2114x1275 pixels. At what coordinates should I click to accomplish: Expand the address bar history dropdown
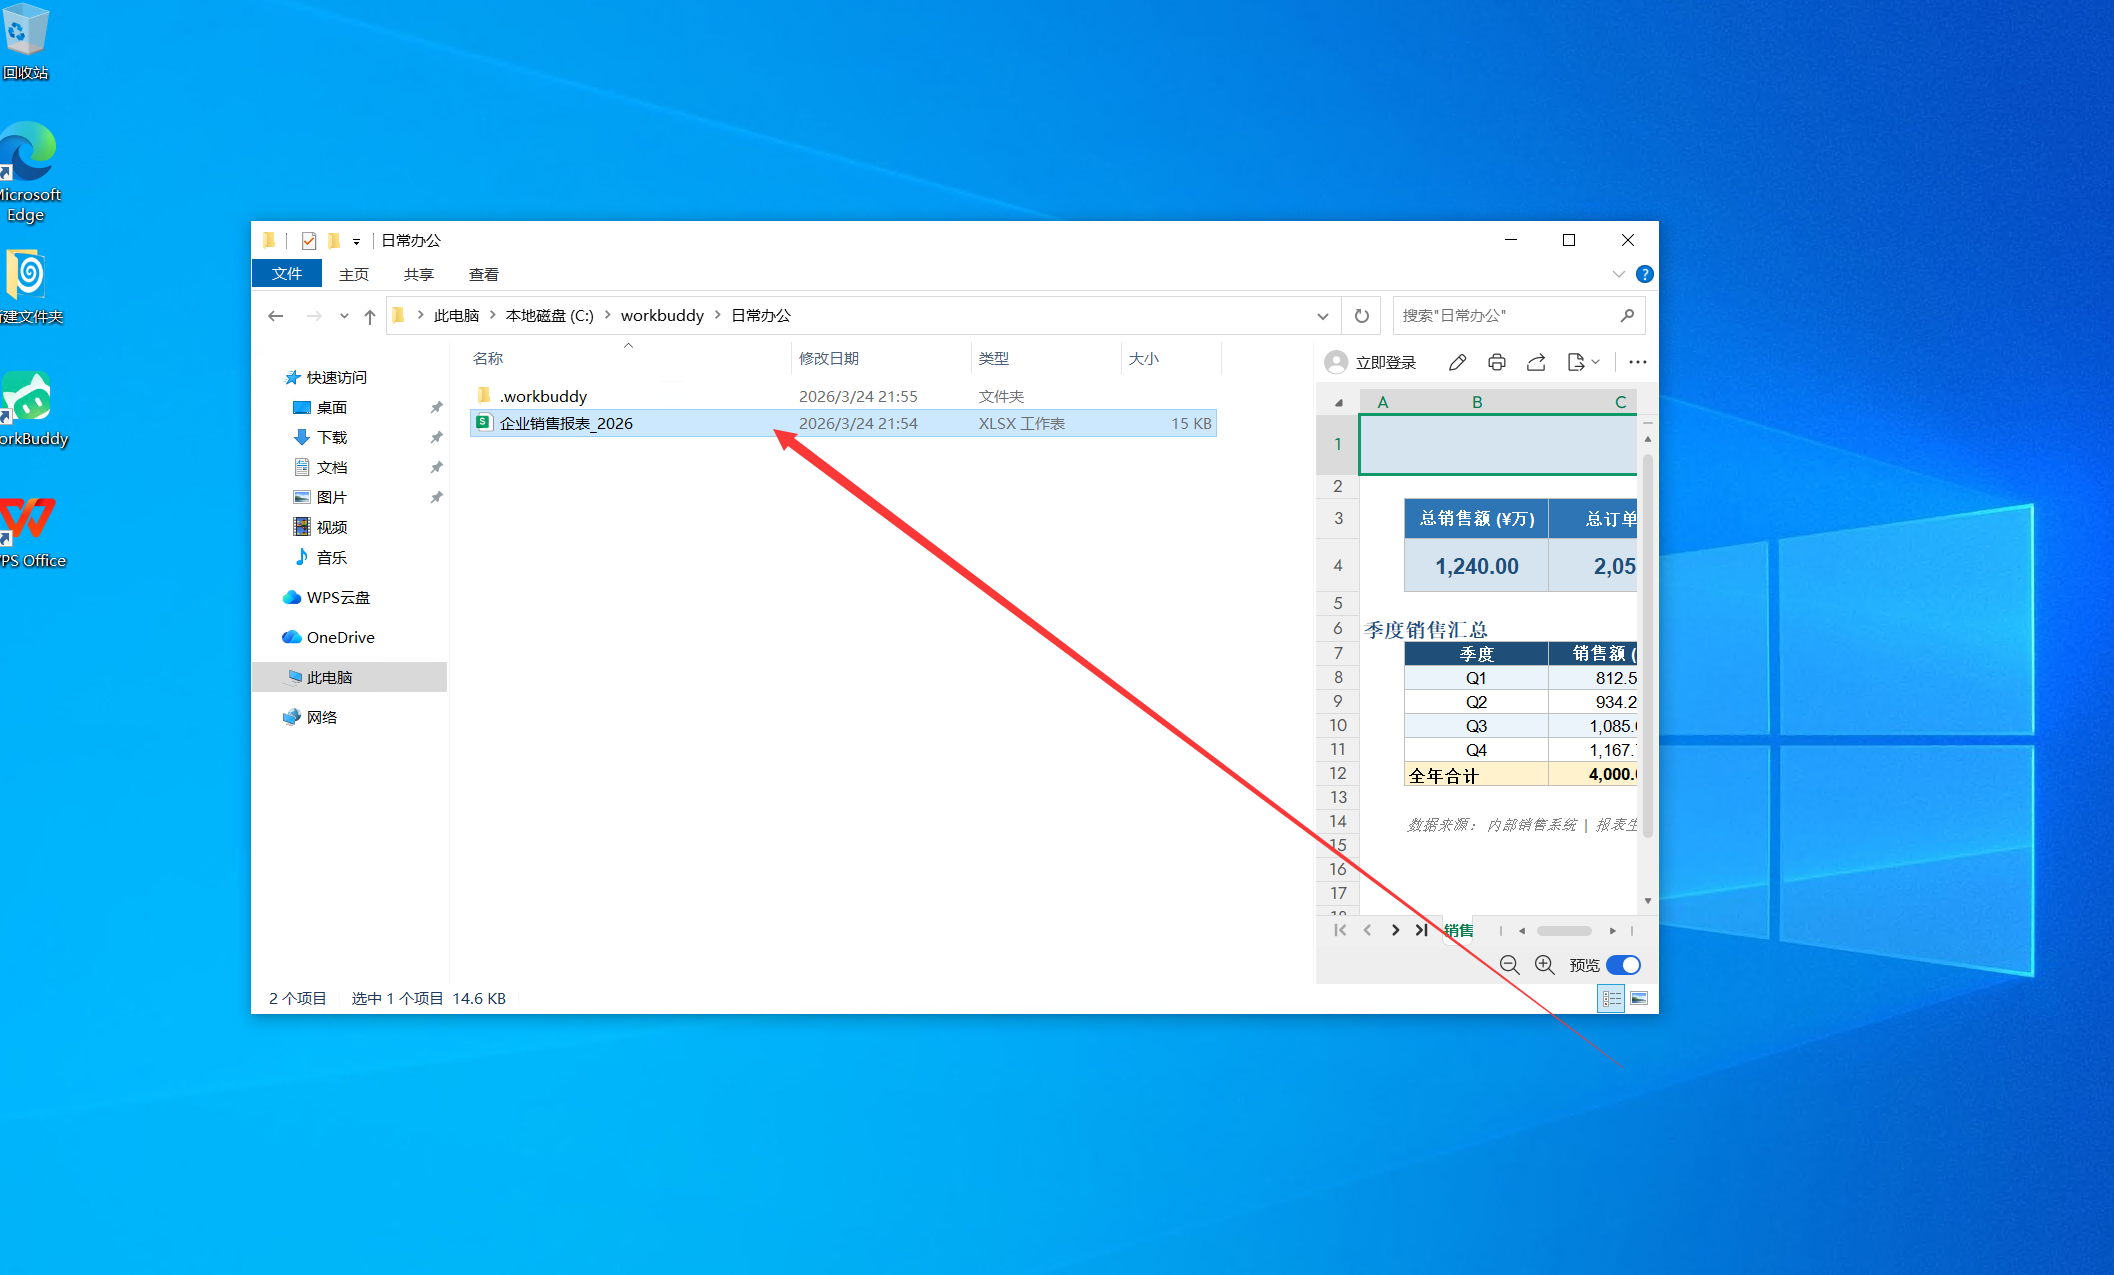tap(1323, 316)
